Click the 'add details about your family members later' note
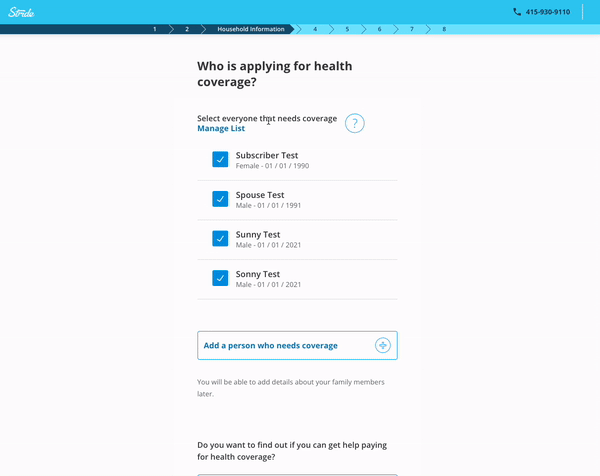Image resolution: width=600 pixels, height=476 pixels. coord(291,388)
